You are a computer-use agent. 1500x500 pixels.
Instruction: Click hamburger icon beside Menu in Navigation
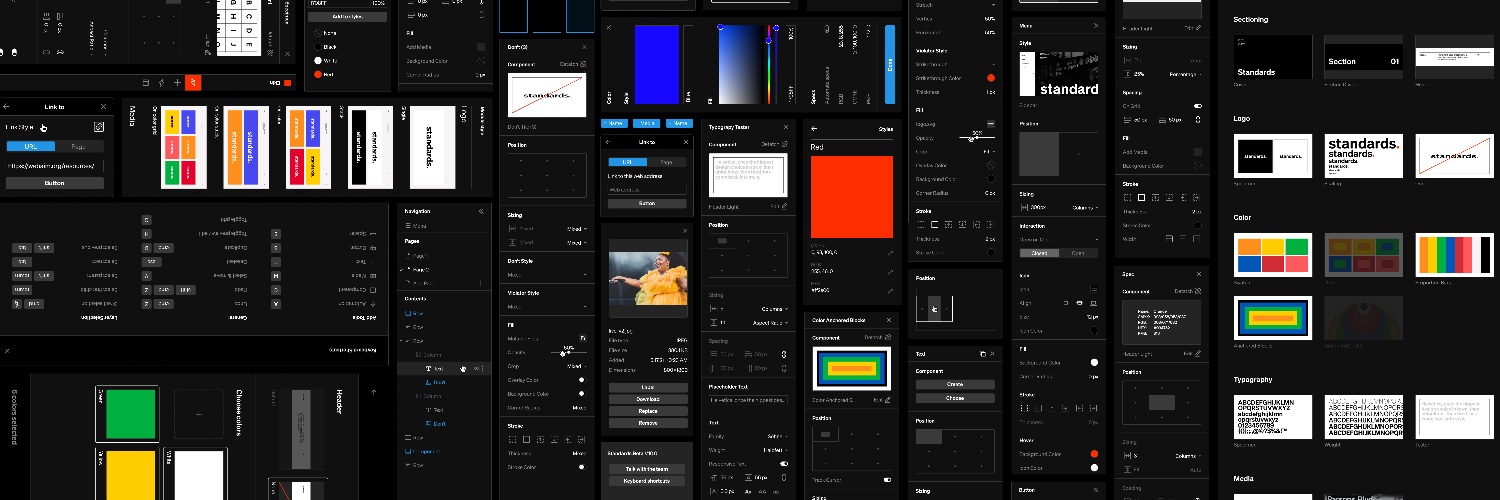click(x=407, y=226)
